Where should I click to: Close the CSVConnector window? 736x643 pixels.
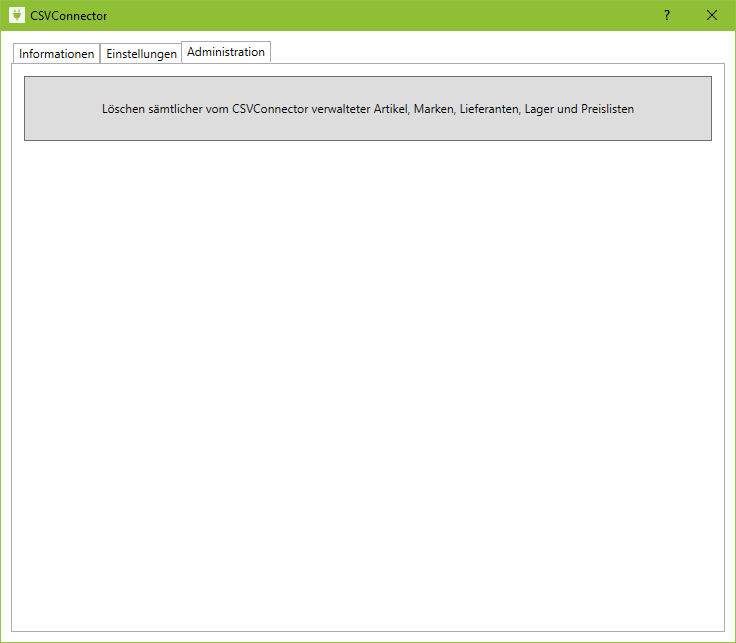[712, 16]
